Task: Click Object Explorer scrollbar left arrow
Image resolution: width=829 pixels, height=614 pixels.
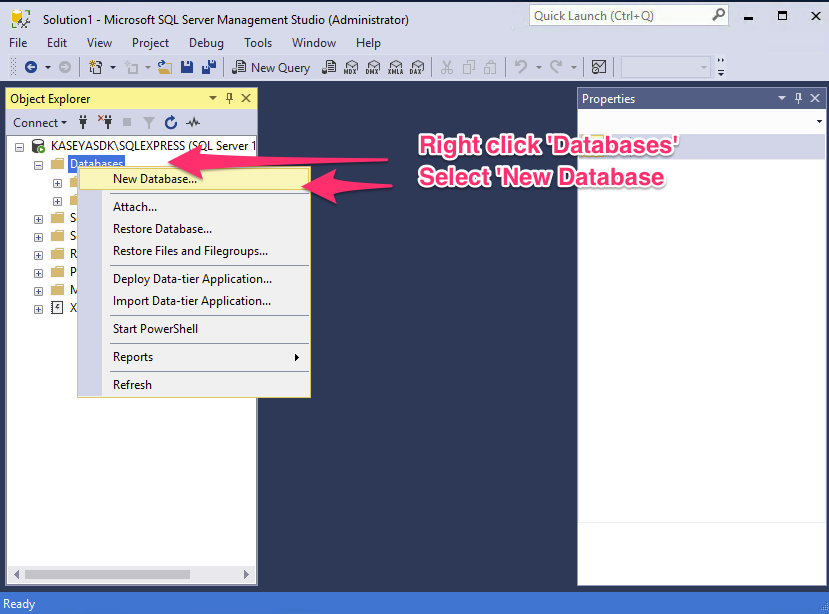Action: pos(16,574)
